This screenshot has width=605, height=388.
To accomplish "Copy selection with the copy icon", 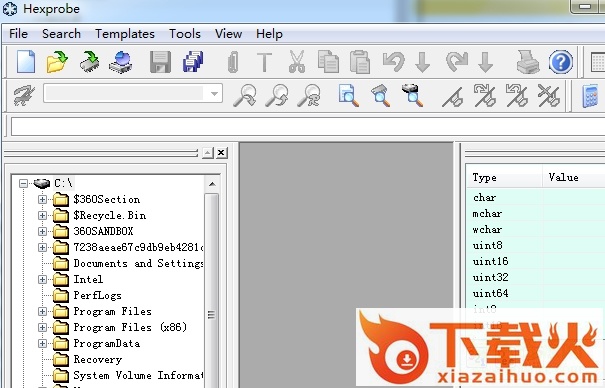I will (x=328, y=62).
